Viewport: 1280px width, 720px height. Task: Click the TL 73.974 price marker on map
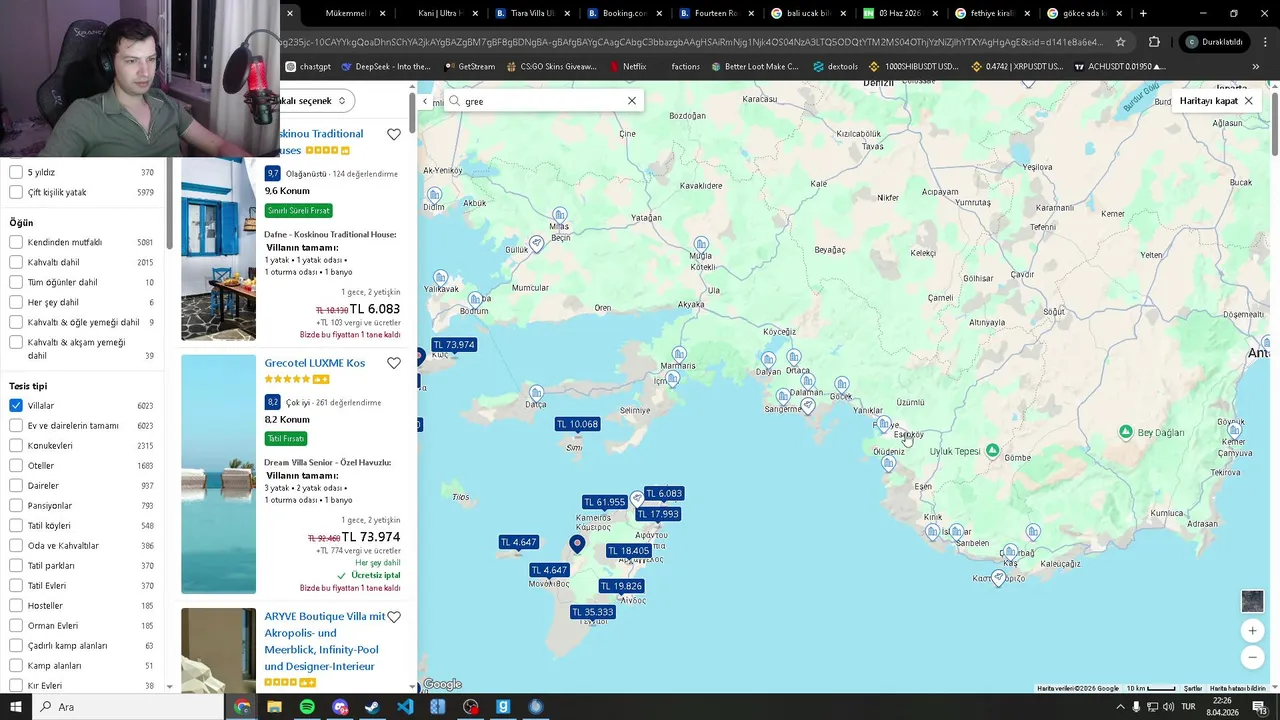(454, 345)
